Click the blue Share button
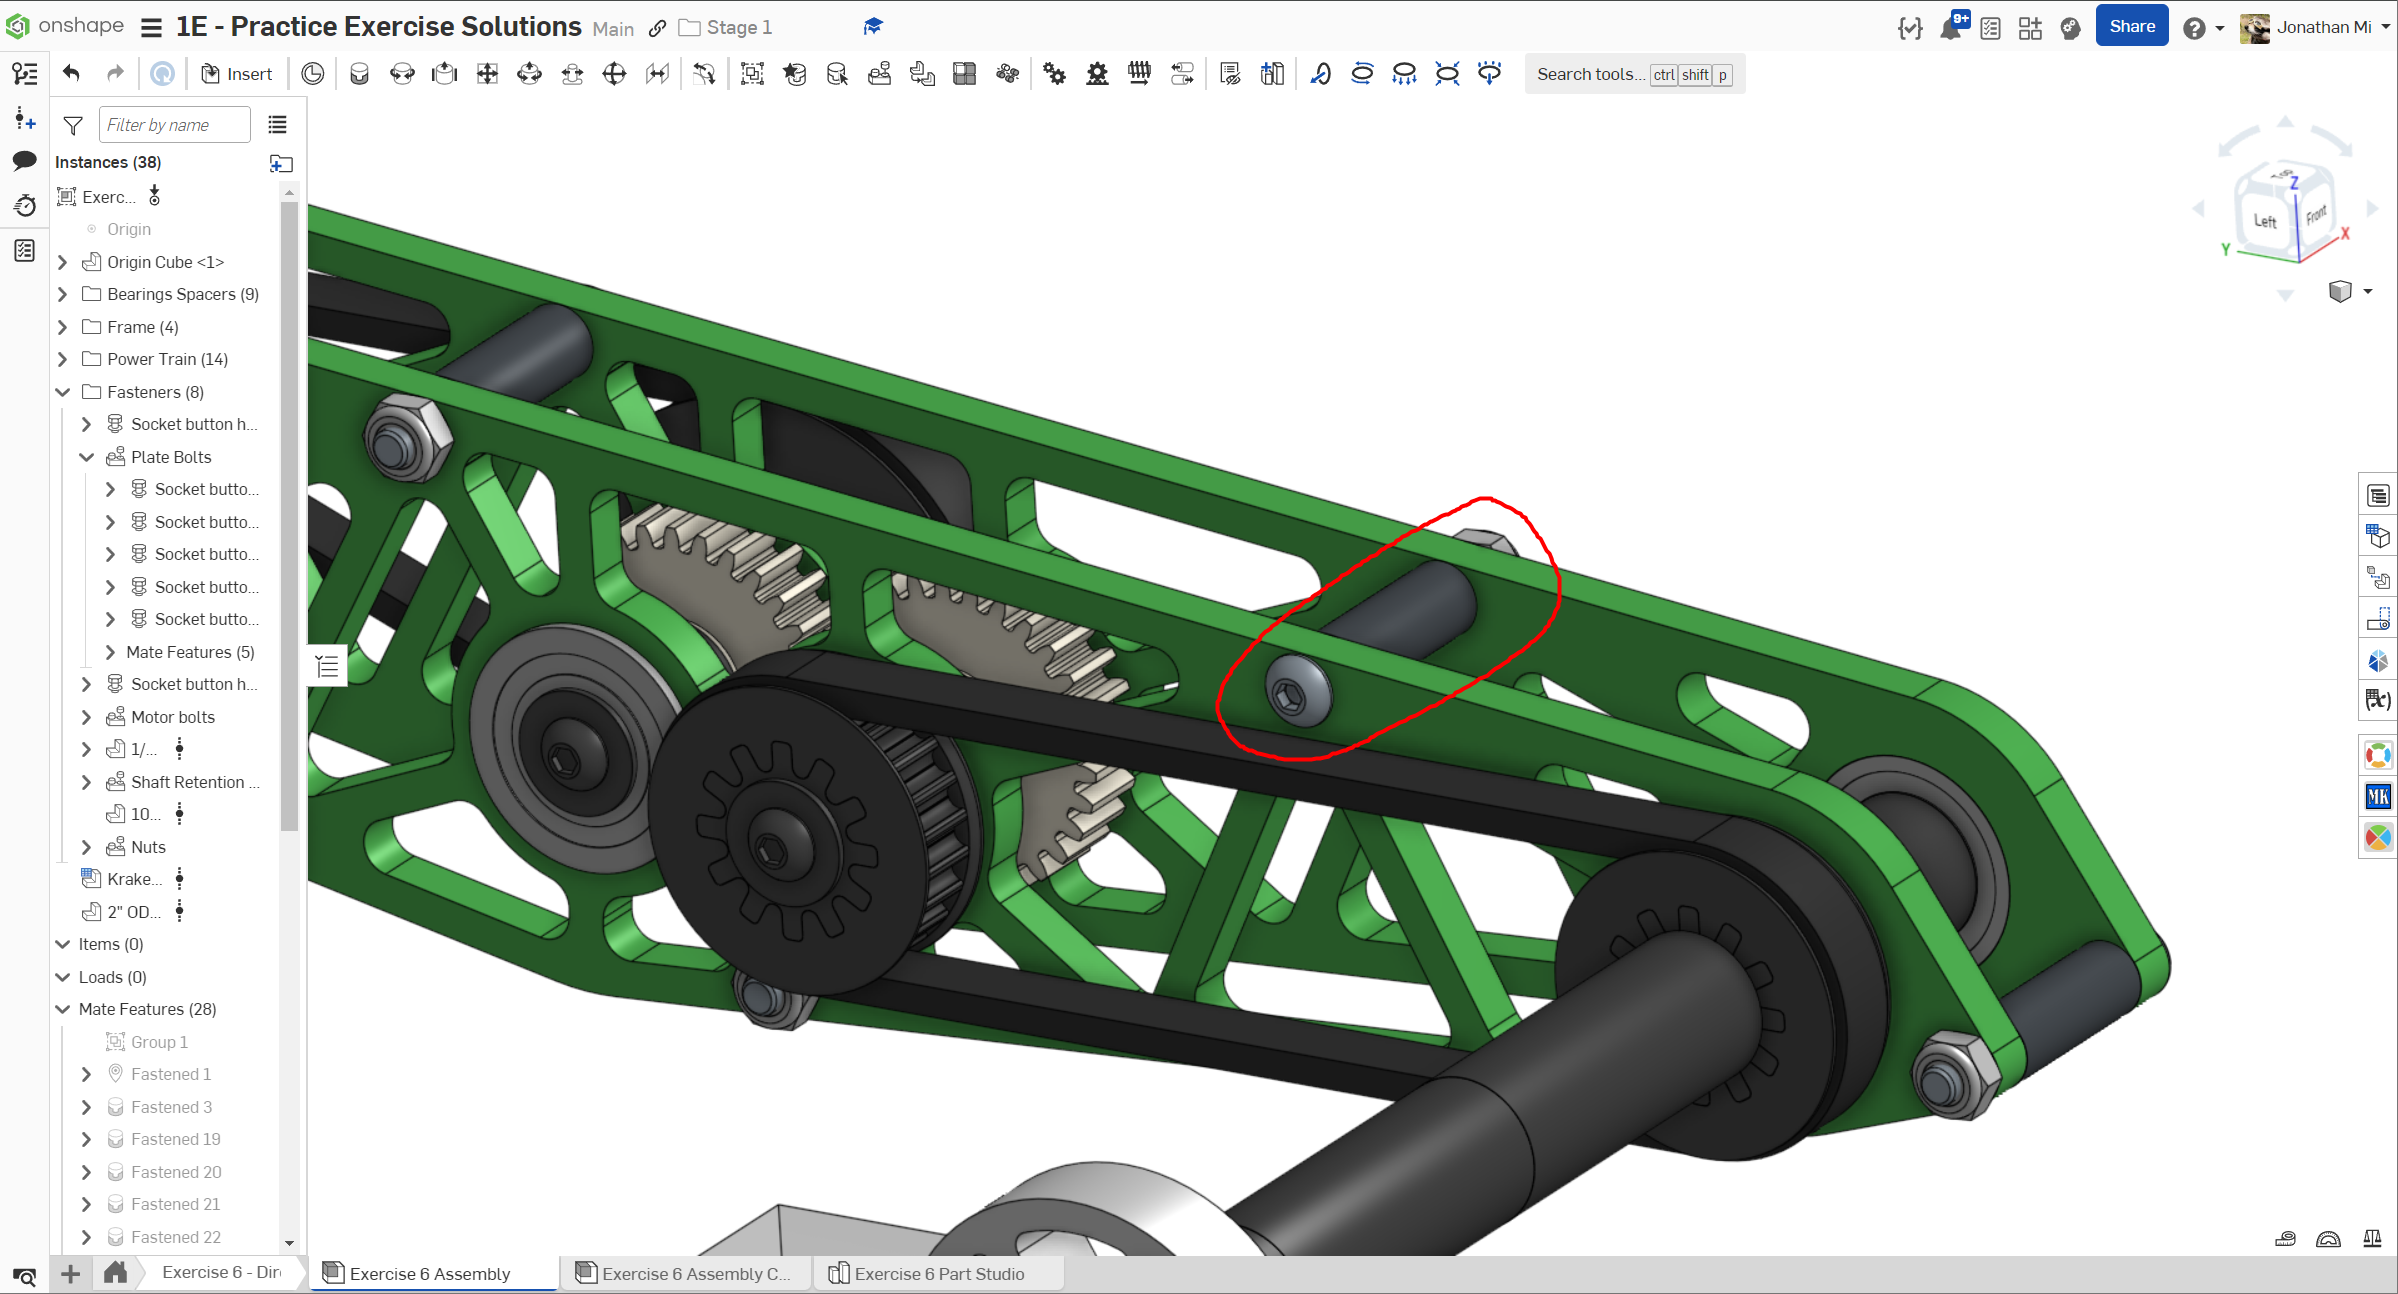Viewport: 2398px width, 1294px height. 2131,27
